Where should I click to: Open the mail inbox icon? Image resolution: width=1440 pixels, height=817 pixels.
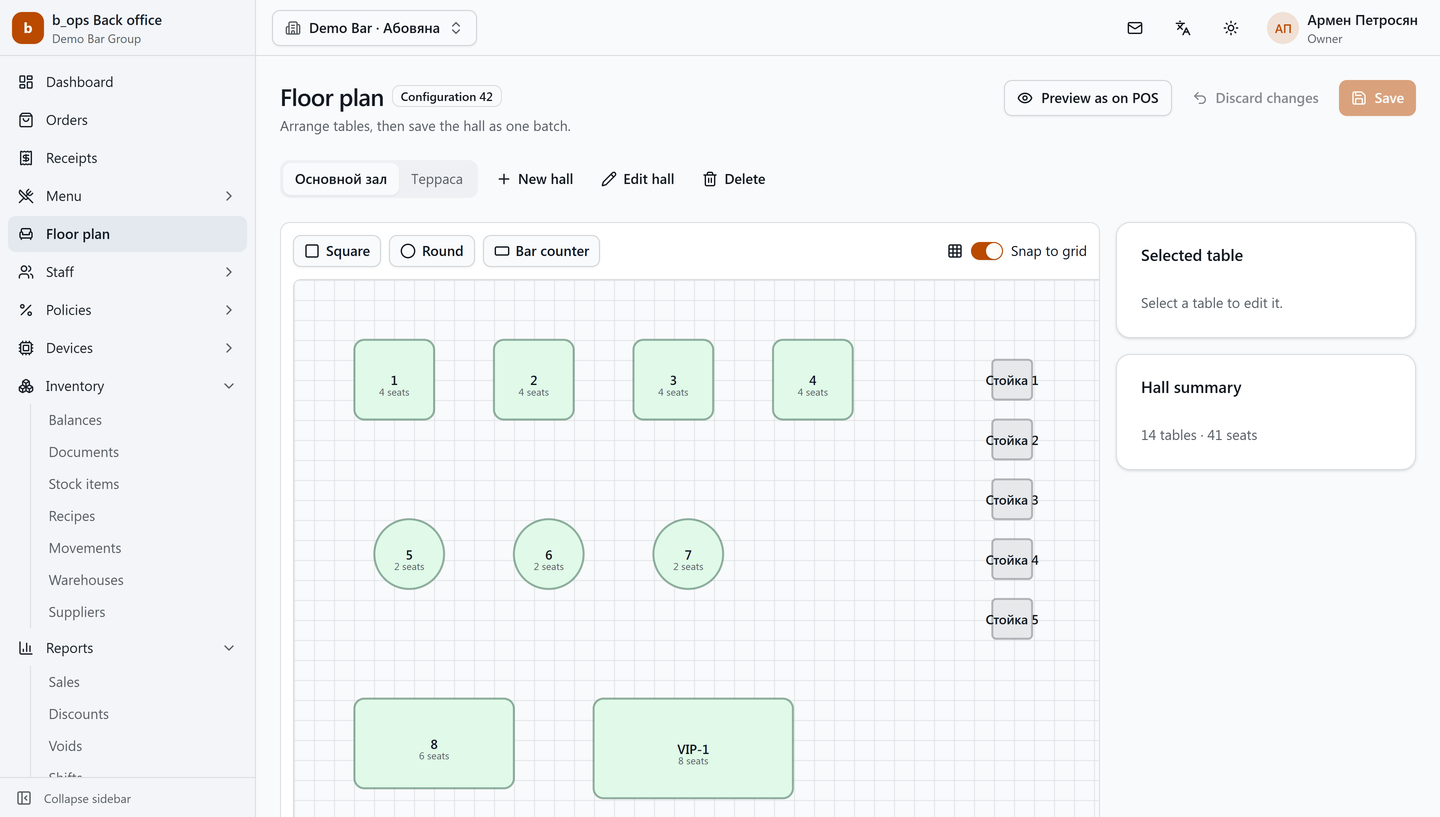tap(1135, 28)
